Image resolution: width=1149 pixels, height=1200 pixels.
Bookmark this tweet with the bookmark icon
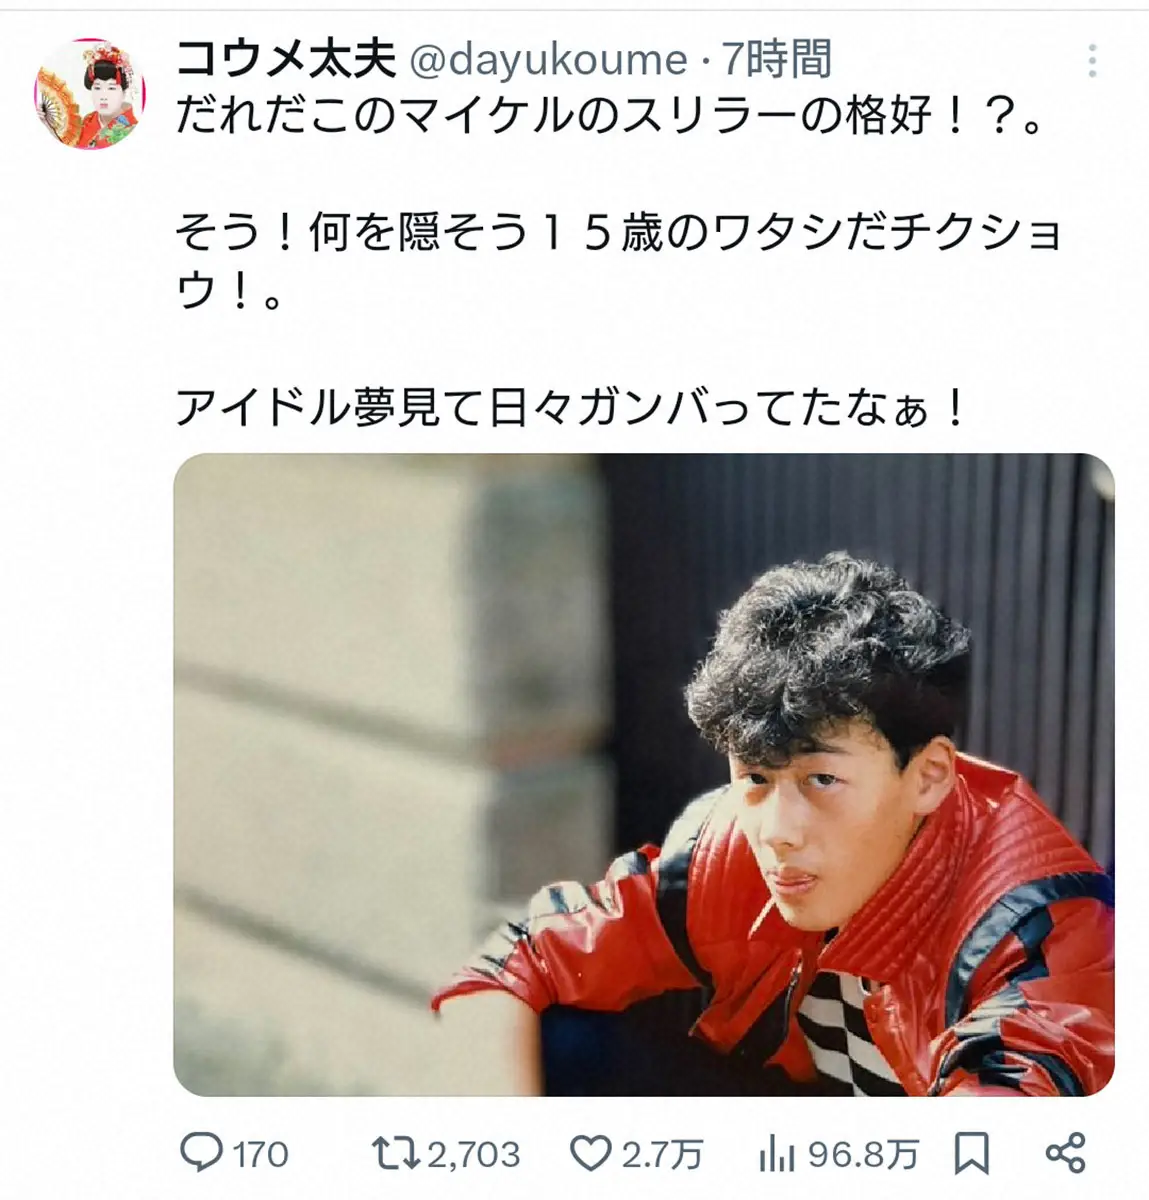(972, 1154)
